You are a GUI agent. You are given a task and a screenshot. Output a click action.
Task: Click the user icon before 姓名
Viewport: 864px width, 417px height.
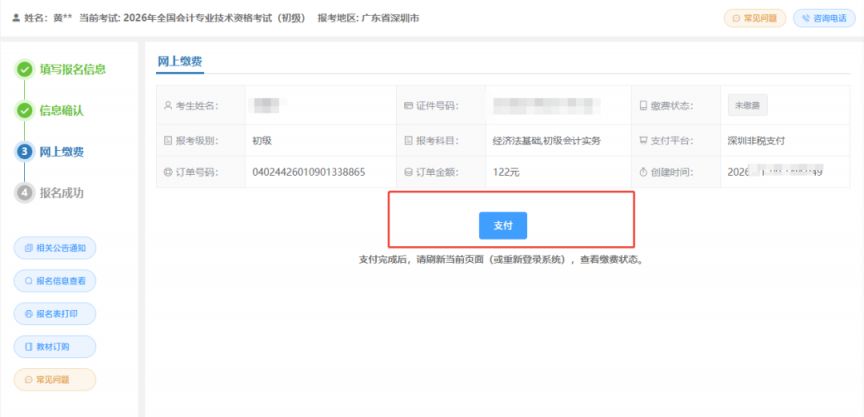[x=15, y=18]
